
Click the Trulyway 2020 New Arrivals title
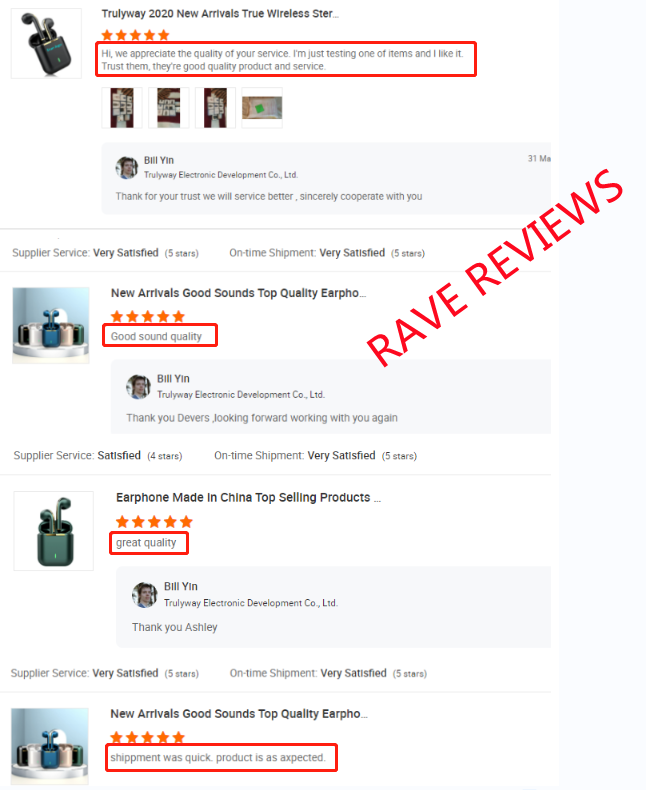click(220, 14)
